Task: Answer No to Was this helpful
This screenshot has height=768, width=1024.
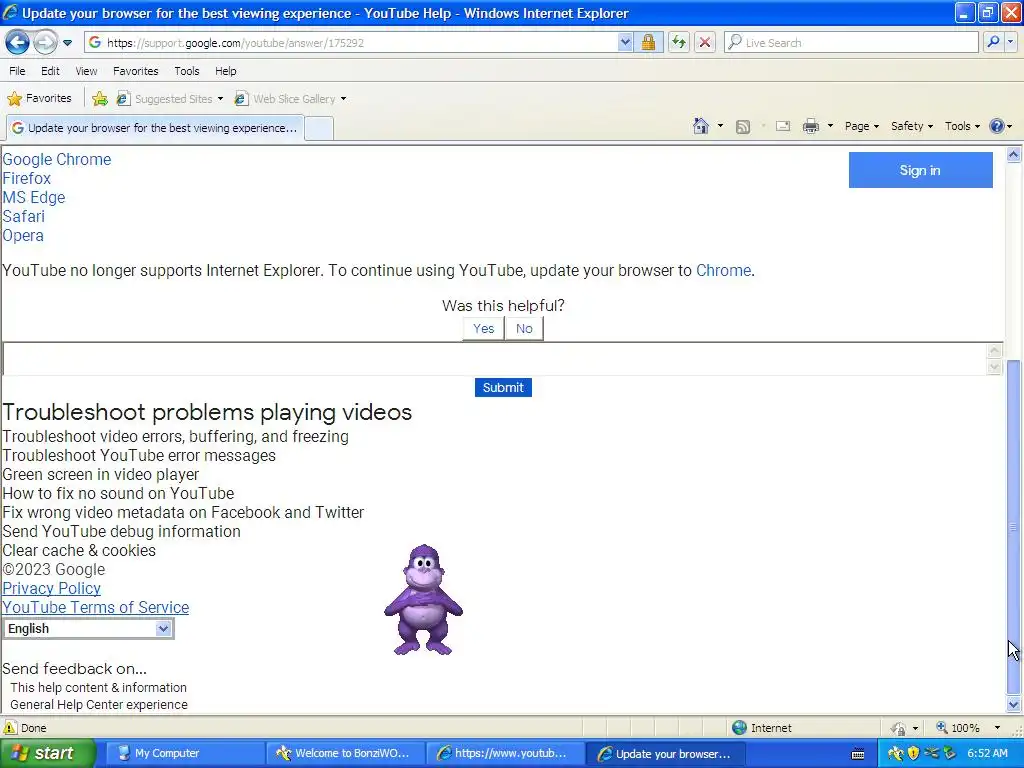Action: (524, 328)
